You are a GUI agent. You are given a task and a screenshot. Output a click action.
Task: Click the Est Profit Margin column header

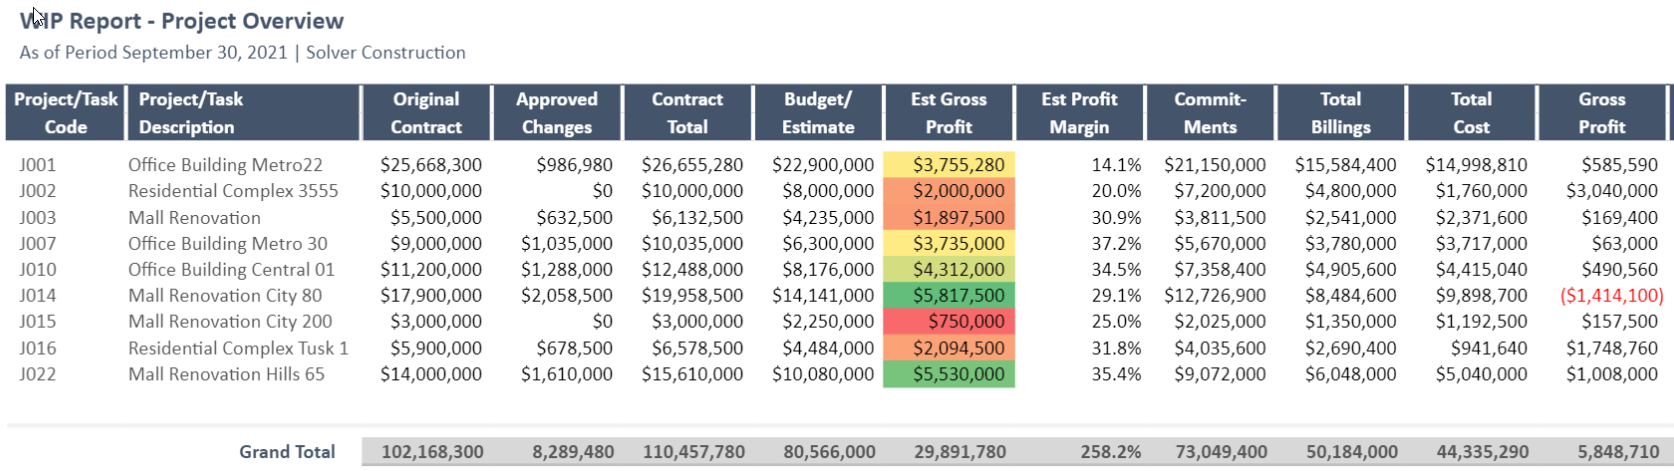click(1079, 113)
